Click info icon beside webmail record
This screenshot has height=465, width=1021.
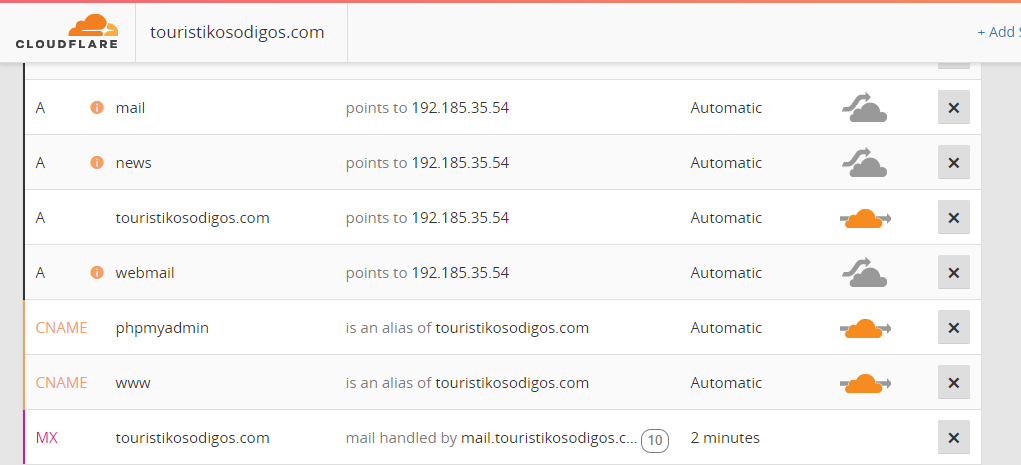pyautogui.click(x=97, y=273)
